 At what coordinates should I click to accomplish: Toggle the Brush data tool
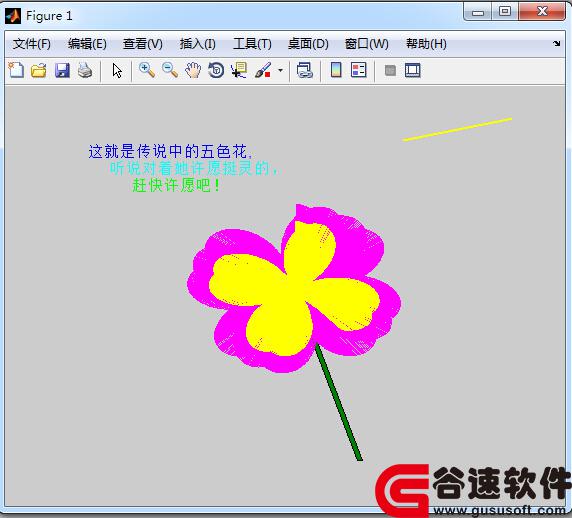pyautogui.click(x=263, y=70)
